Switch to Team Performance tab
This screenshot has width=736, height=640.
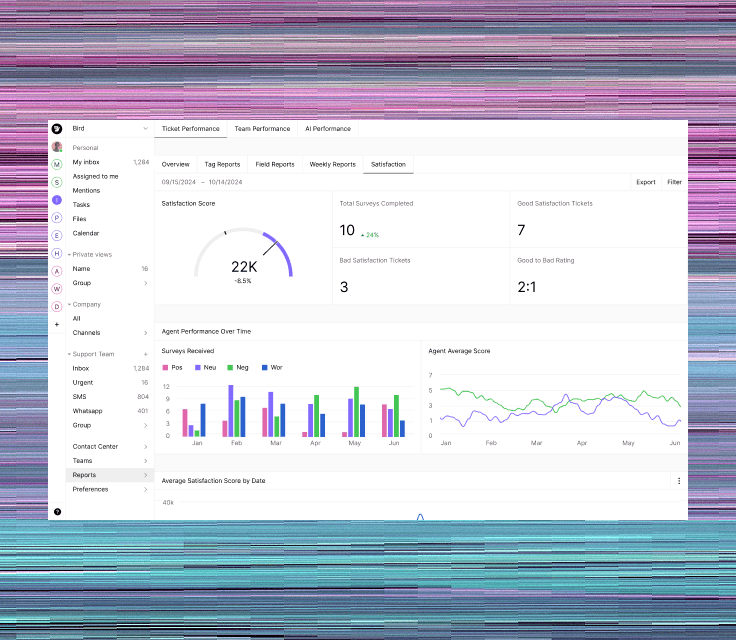coord(262,129)
